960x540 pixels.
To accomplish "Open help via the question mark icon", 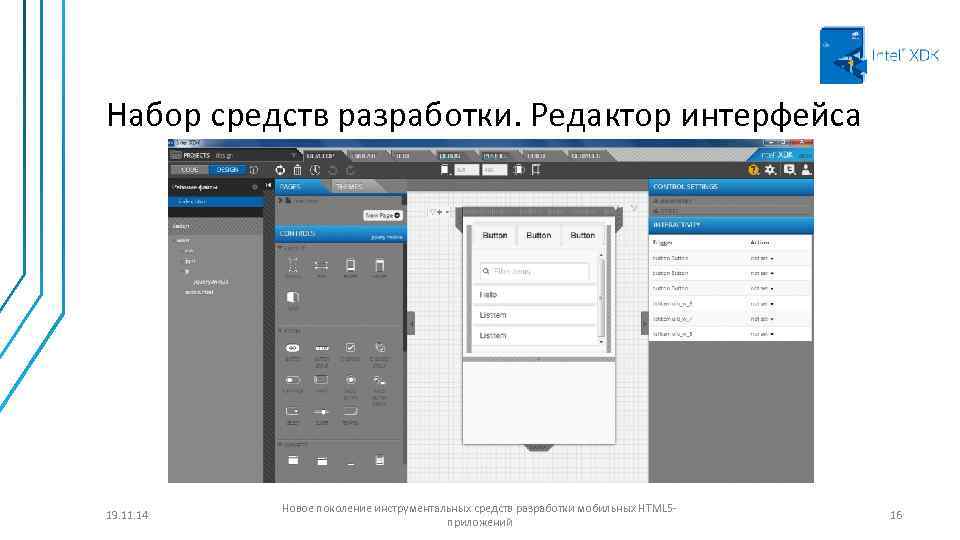I will [x=754, y=170].
